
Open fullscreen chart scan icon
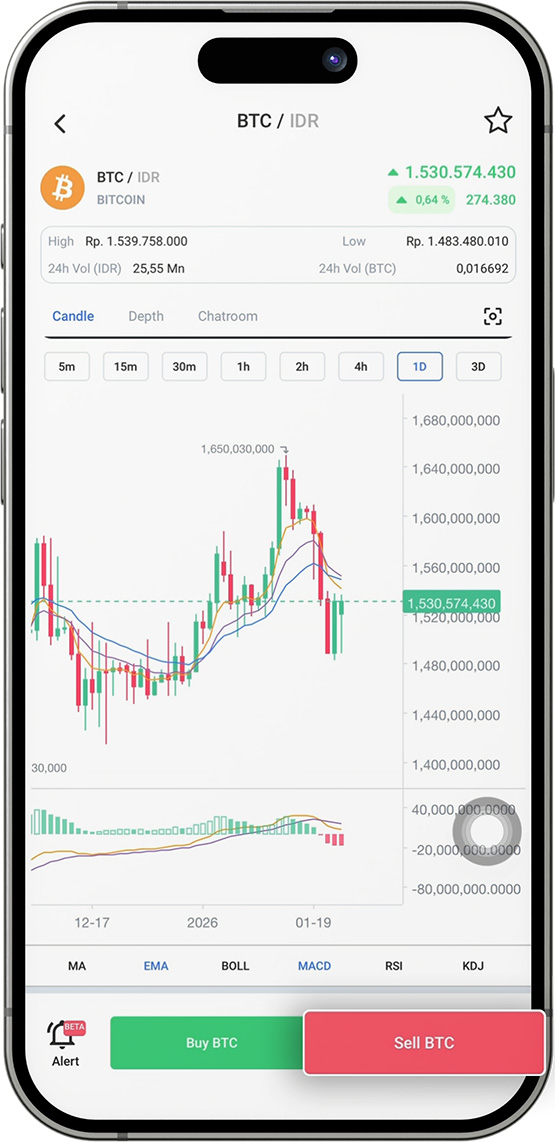point(493,316)
